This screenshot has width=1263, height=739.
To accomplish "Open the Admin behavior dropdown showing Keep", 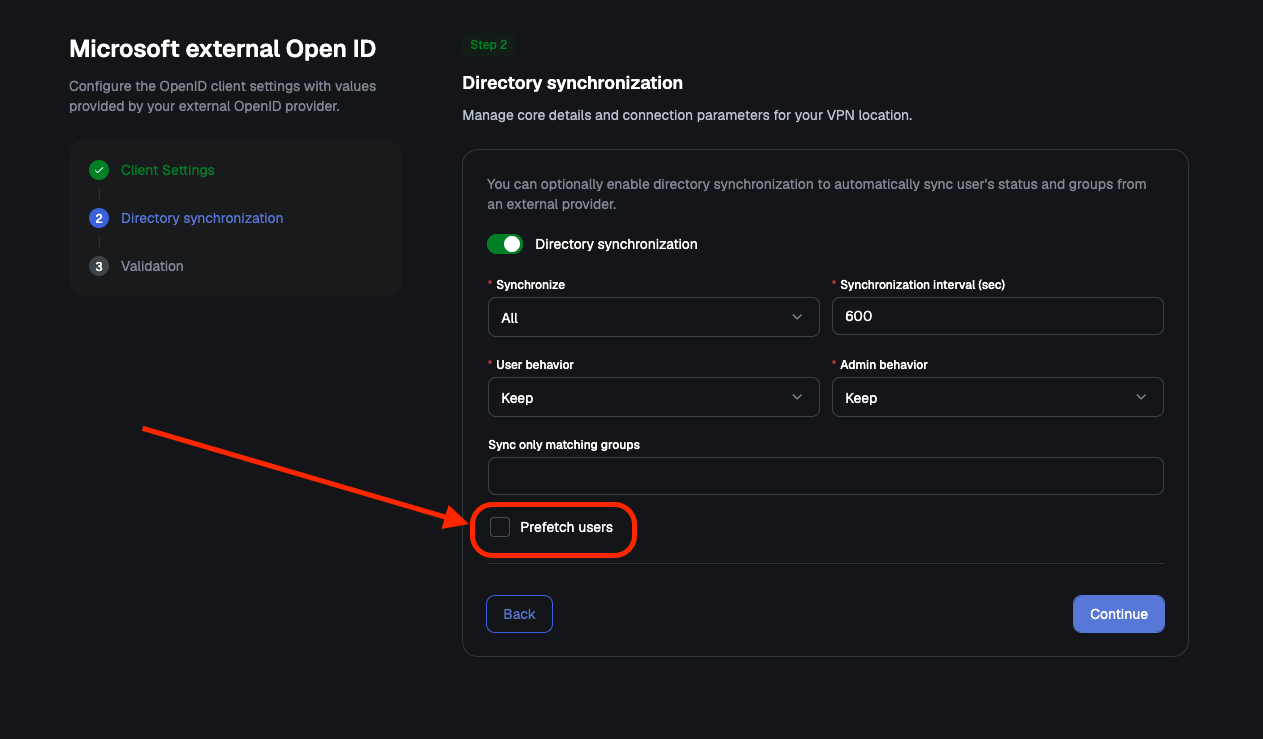I will click(x=998, y=397).
